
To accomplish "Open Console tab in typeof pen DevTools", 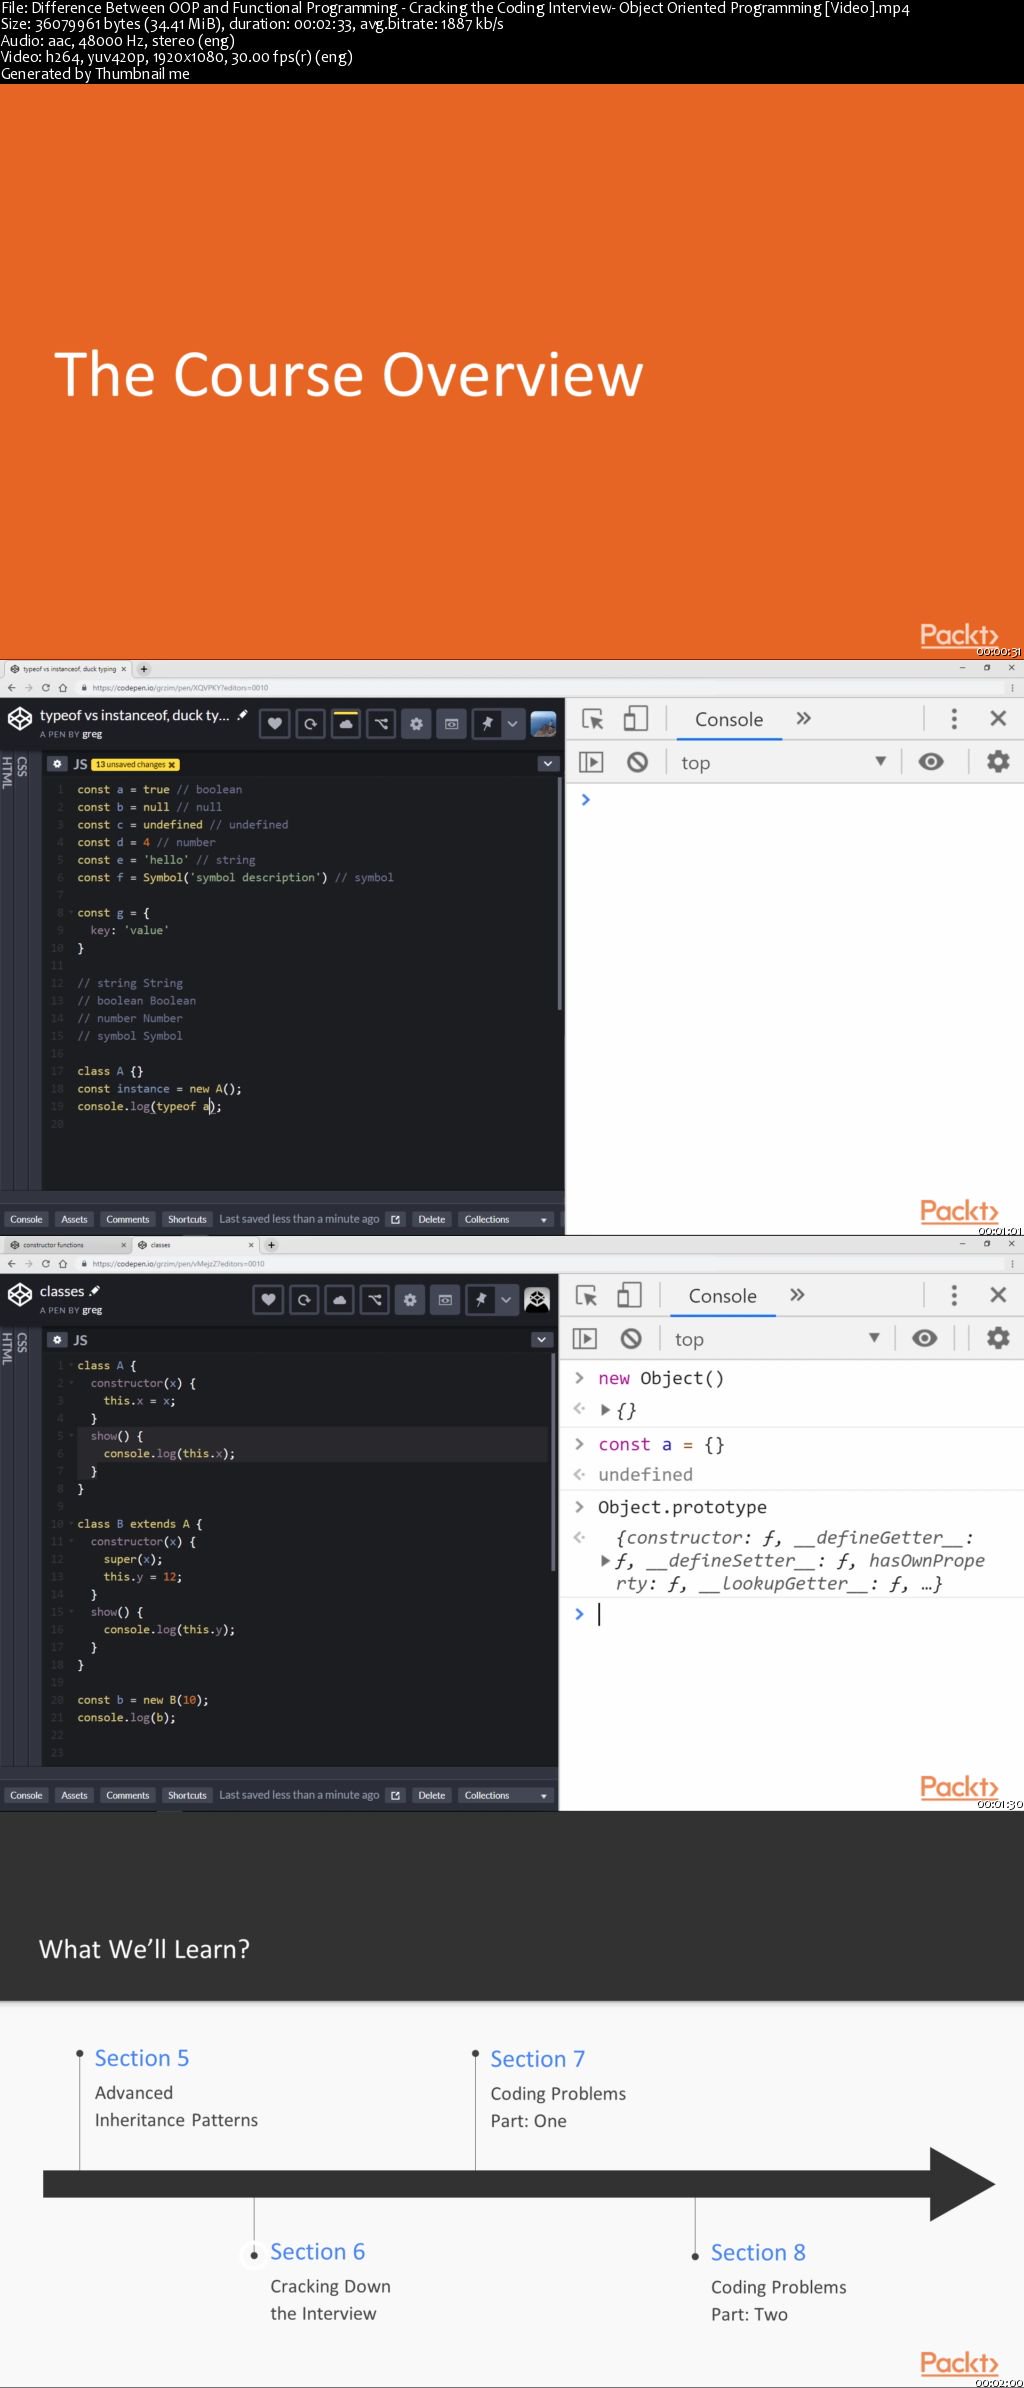I will coord(729,719).
